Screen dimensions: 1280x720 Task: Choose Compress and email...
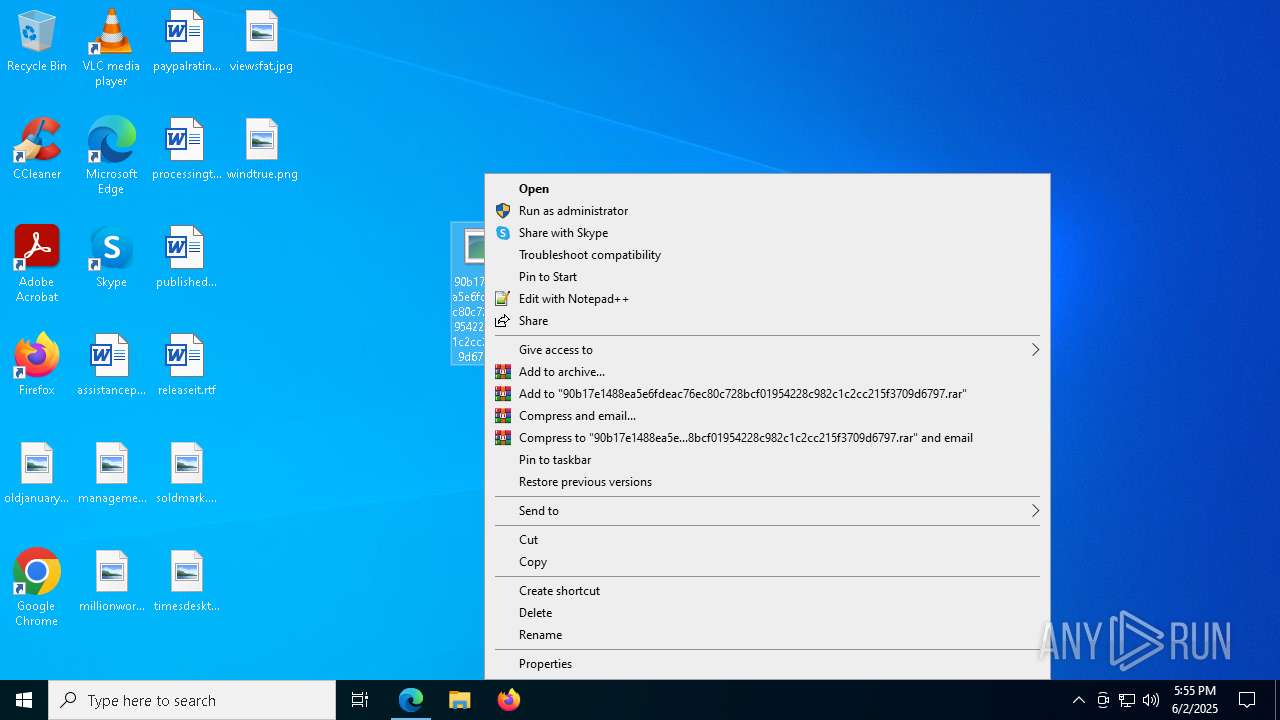[x=767, y=416]
